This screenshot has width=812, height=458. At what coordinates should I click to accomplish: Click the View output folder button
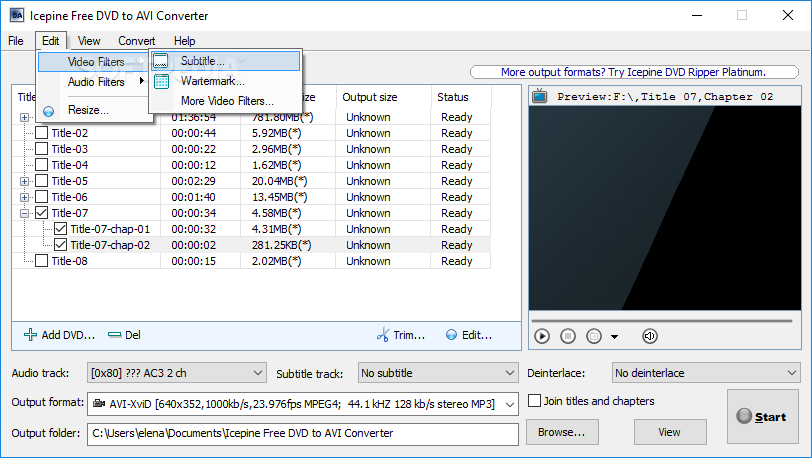click(670, 432)
